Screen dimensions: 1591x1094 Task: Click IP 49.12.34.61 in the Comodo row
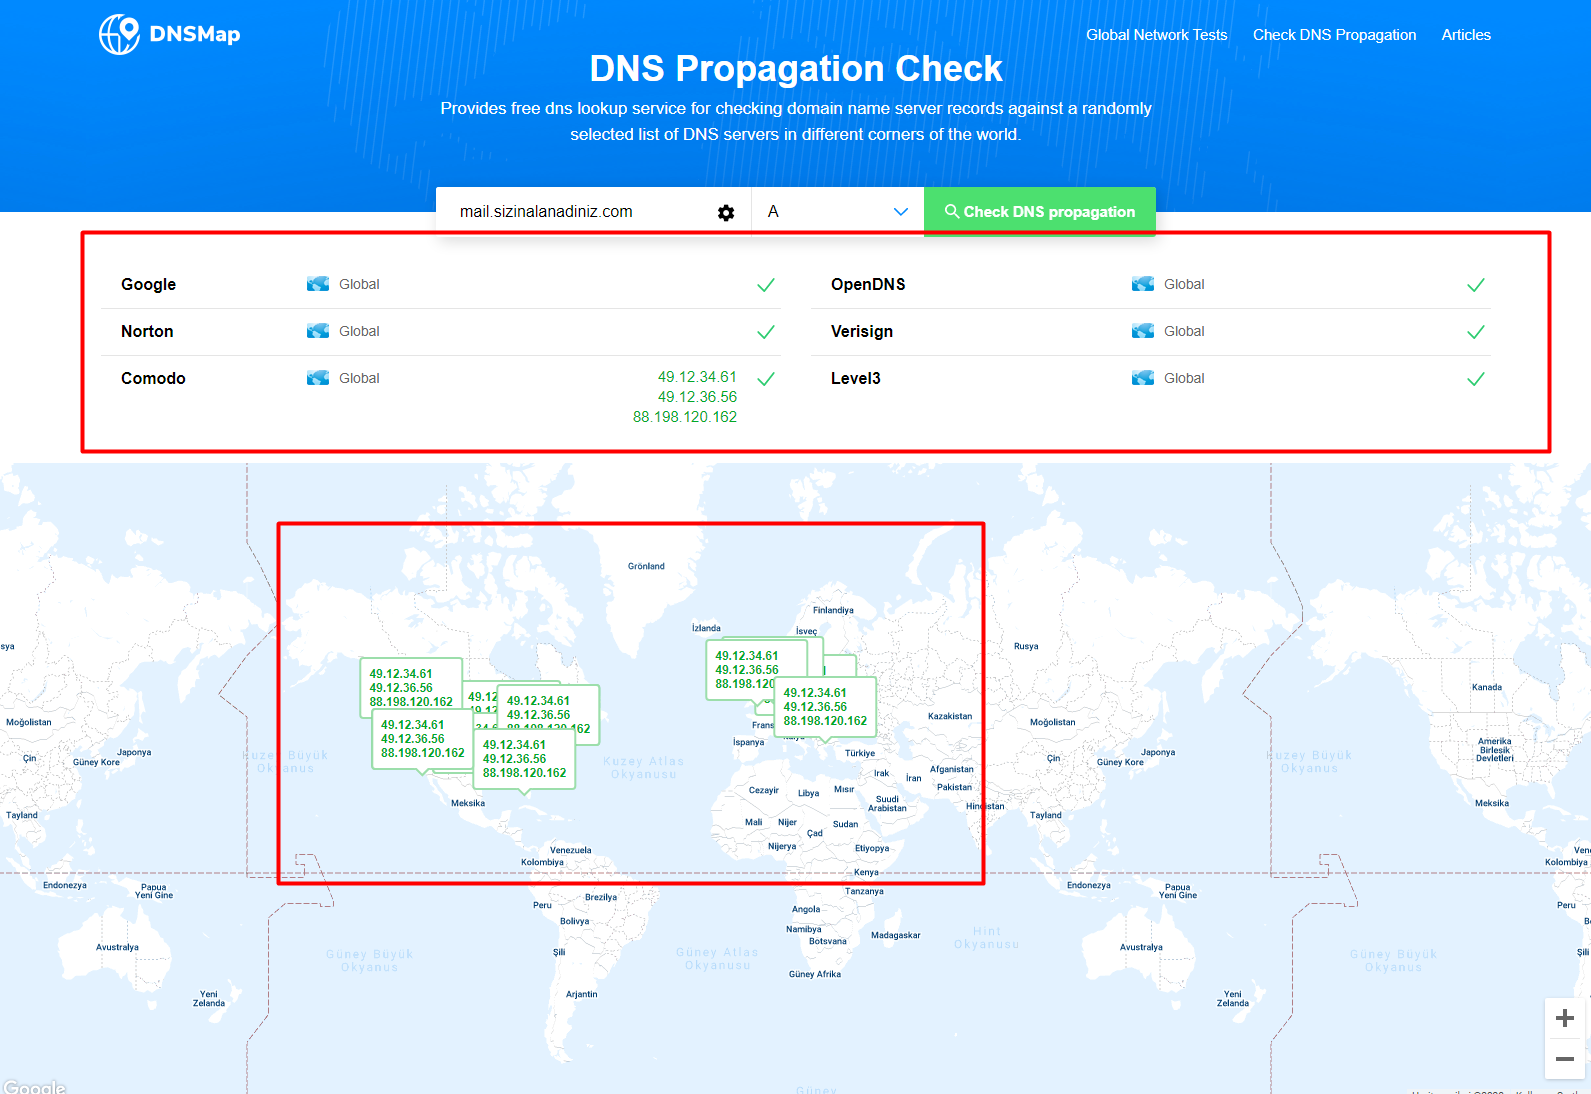click(697, 377)
